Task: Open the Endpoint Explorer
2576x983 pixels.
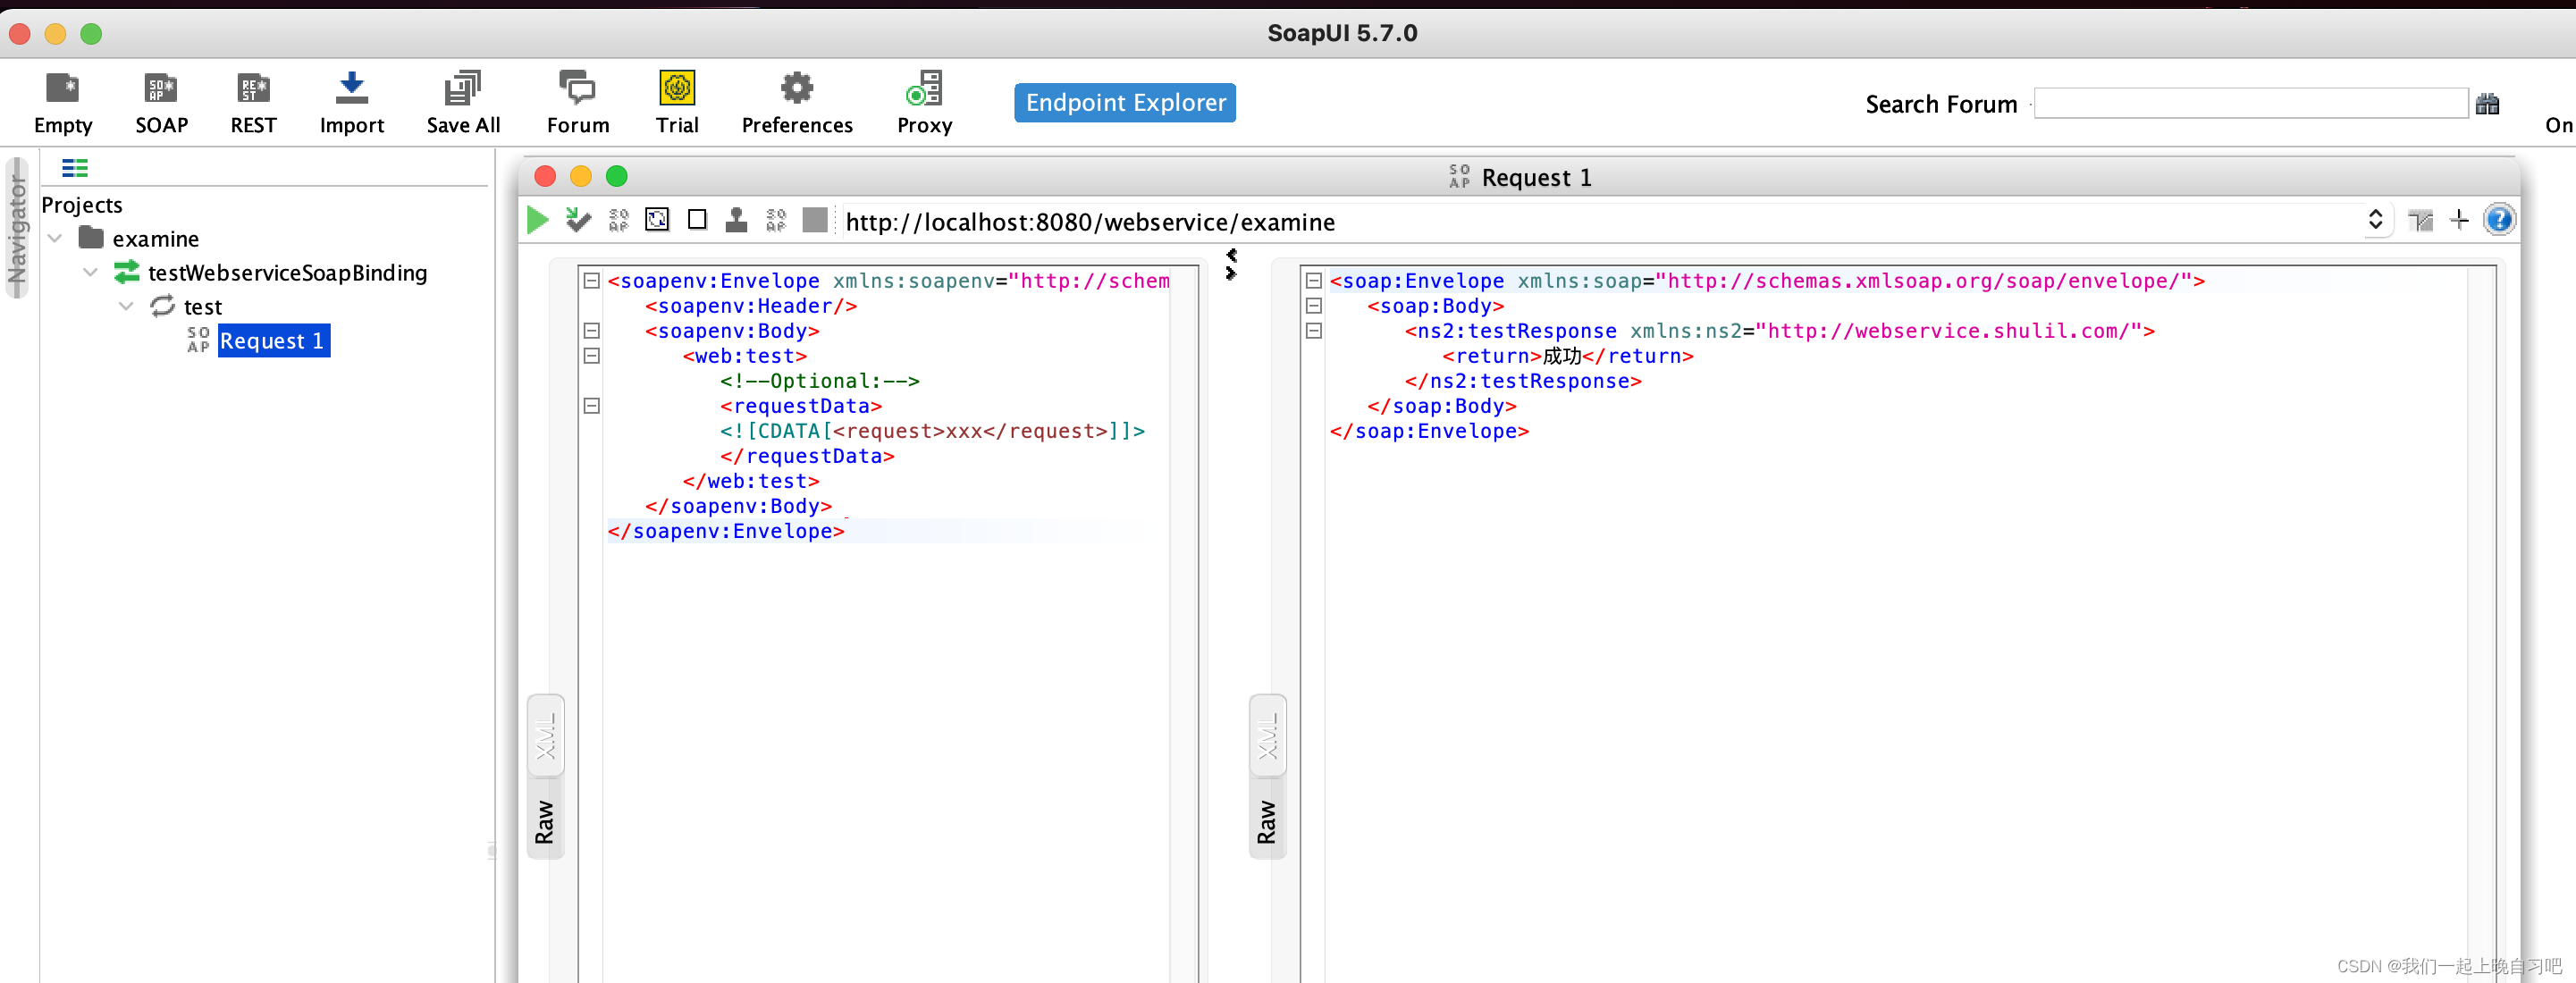Action: point(1124,101)
